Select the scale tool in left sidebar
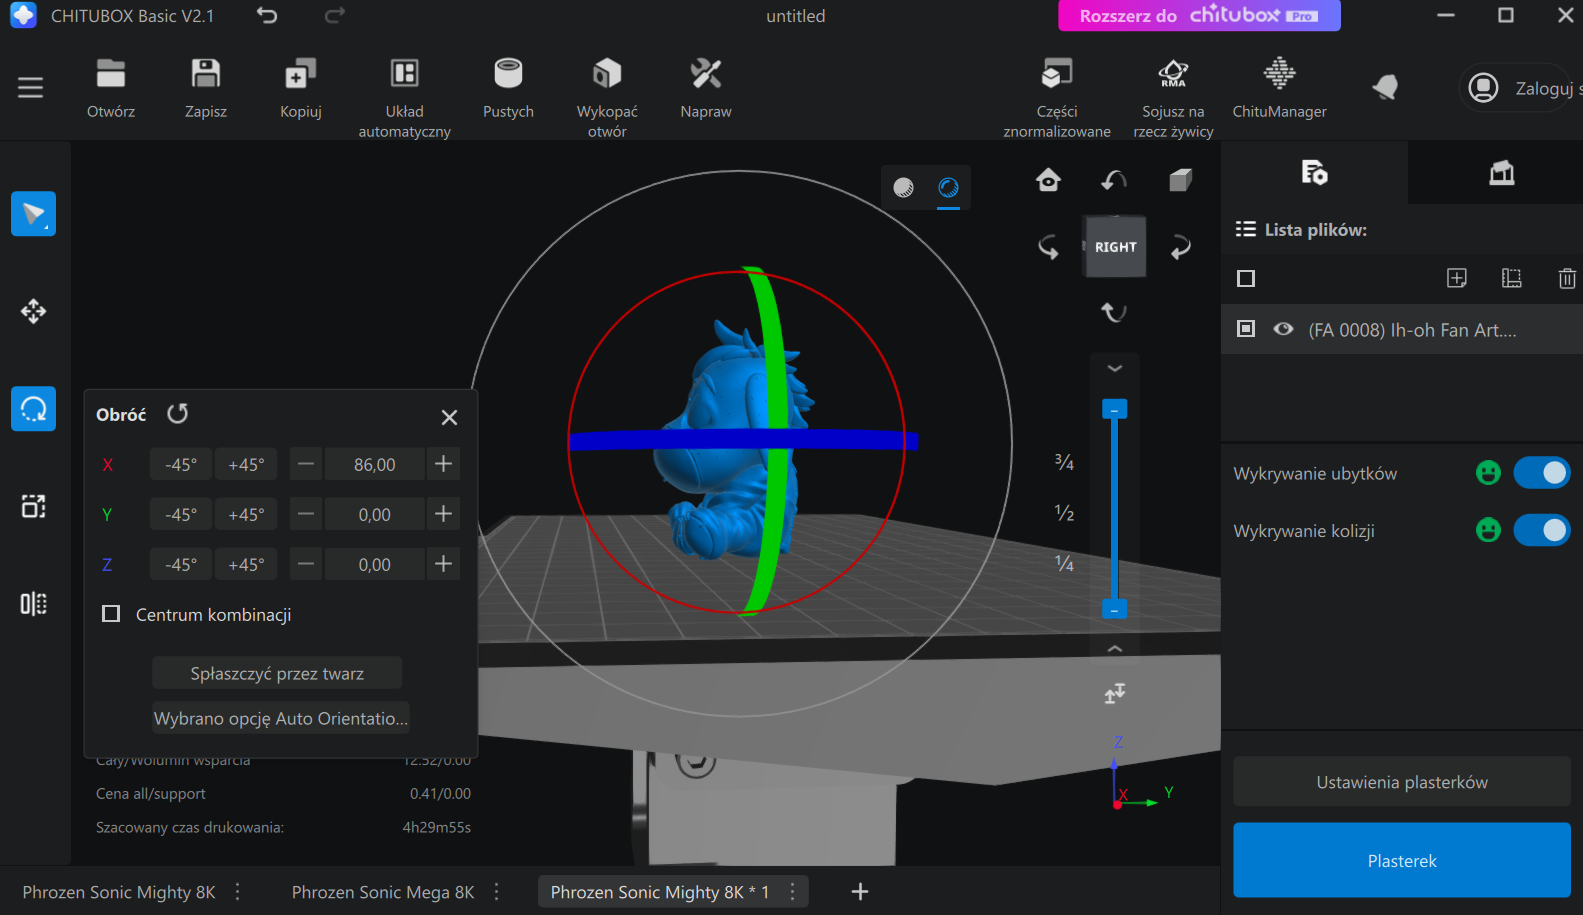 [x=33, y=506]
